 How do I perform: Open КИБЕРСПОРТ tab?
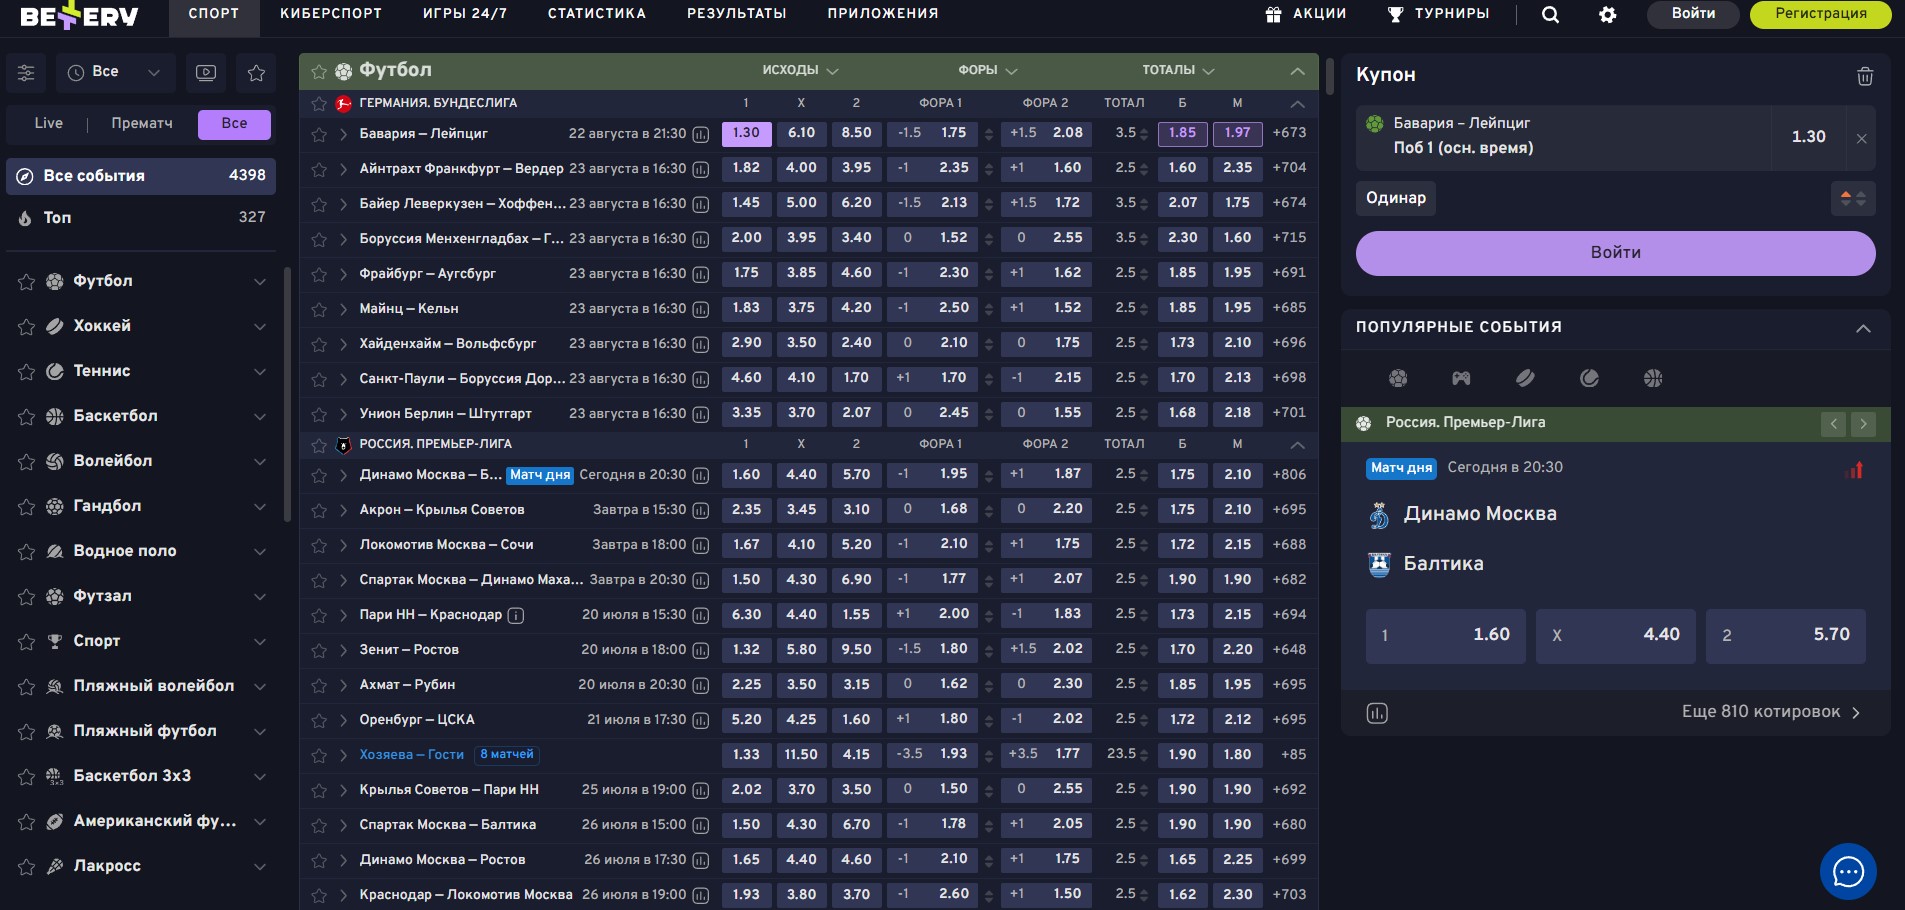pyautogui.click(x=331, y=14)
